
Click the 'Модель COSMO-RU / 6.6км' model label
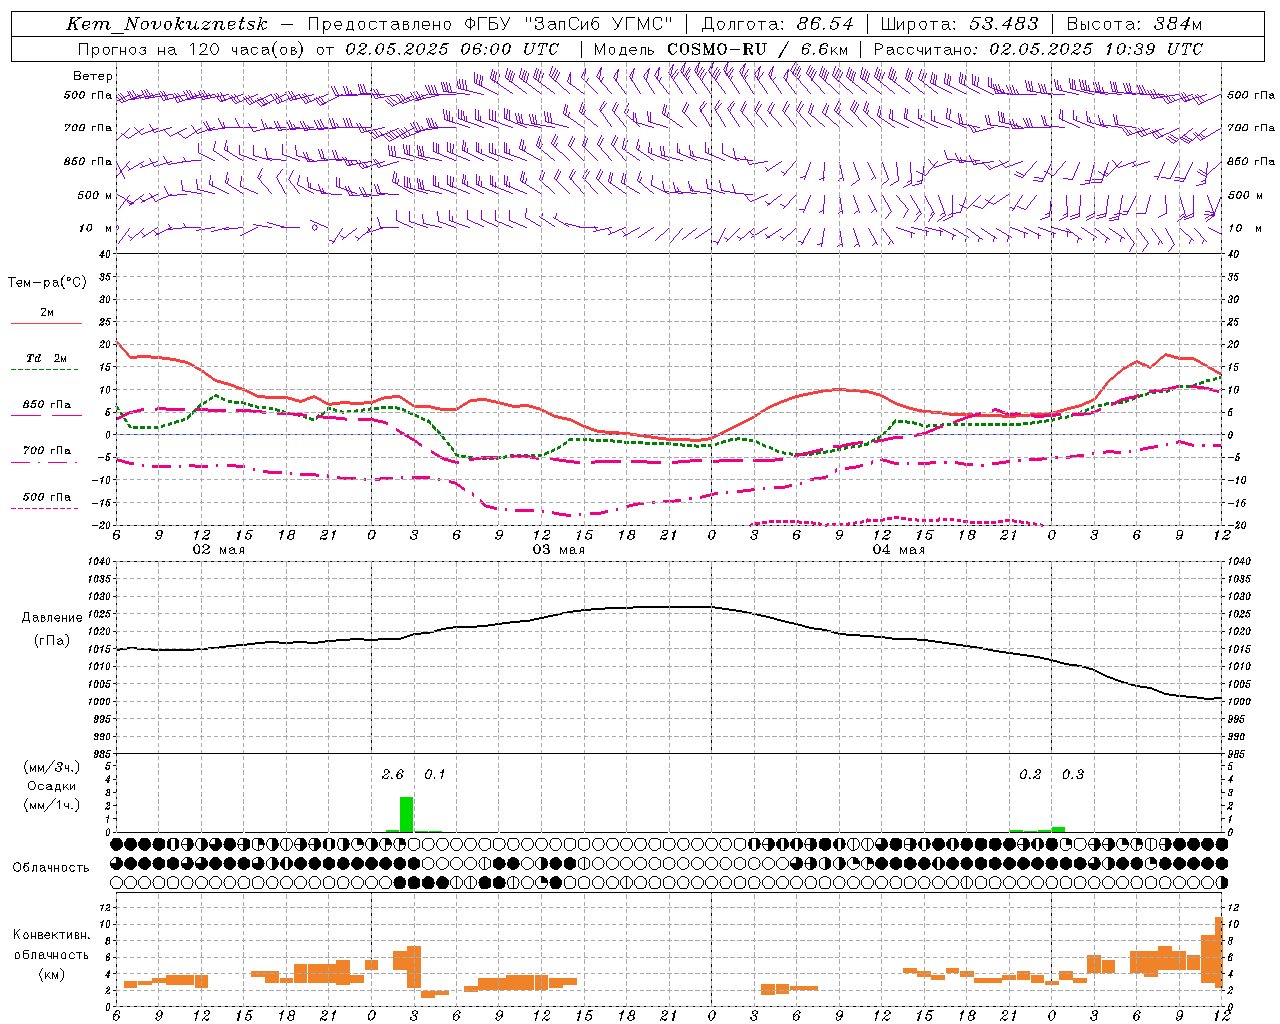721,49
